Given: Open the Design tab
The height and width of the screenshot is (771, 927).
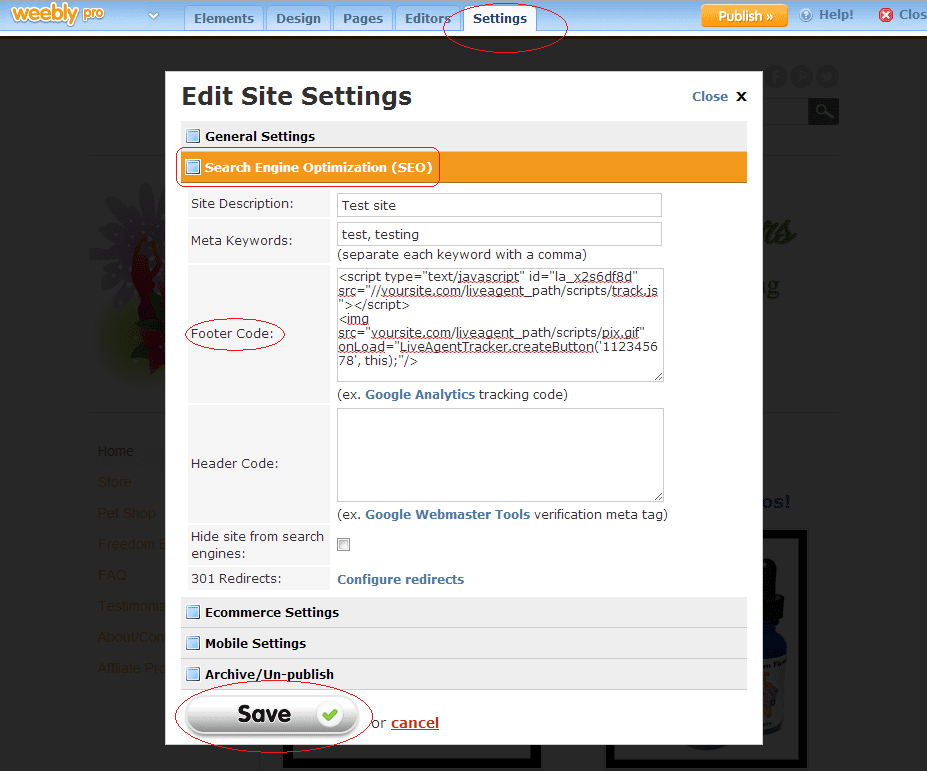Looking at the screenshot, I should (298, 17).
